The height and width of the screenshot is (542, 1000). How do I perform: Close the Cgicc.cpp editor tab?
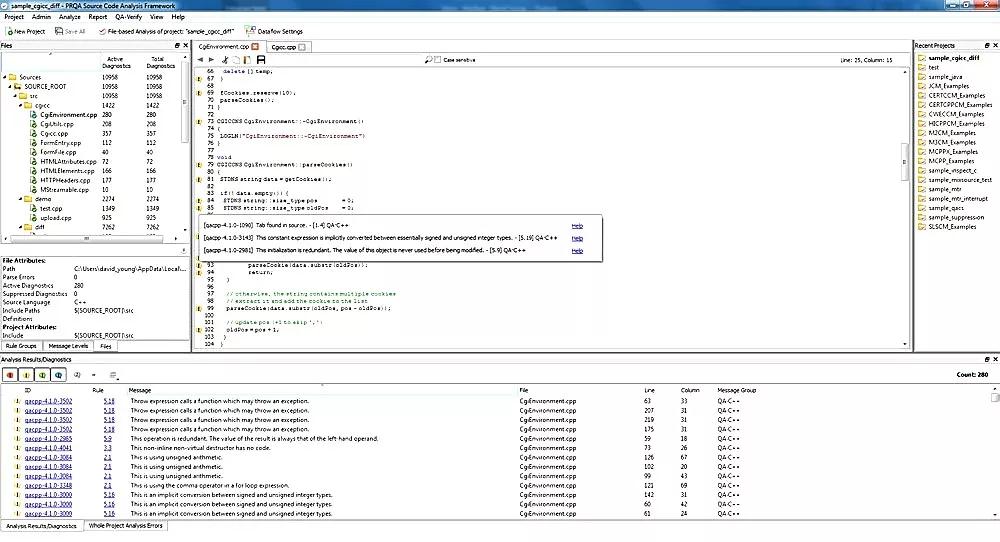(302, 47)
